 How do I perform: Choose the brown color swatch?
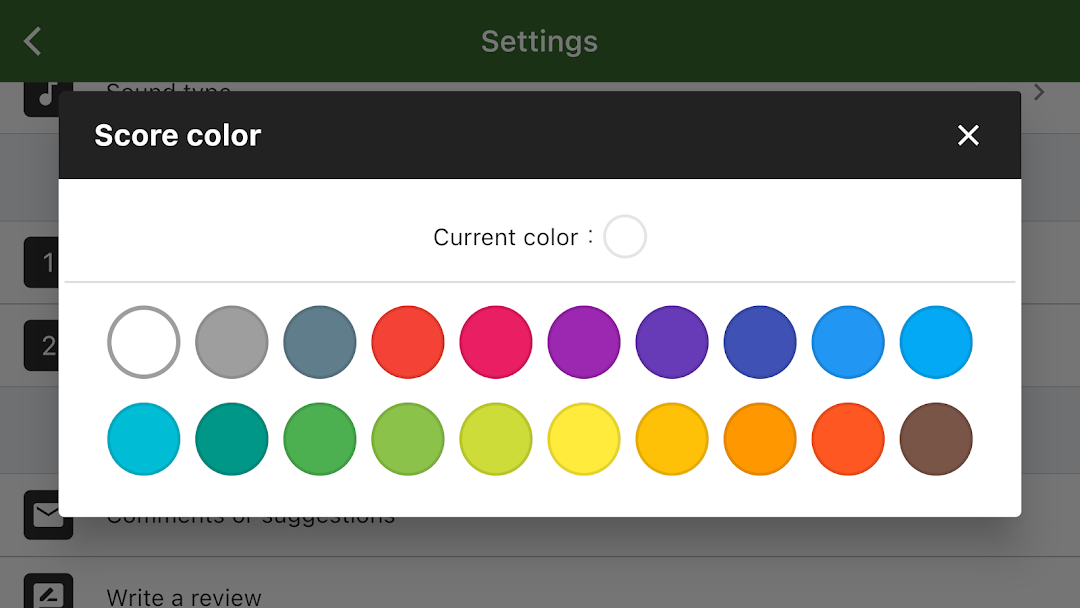(936, 439)
